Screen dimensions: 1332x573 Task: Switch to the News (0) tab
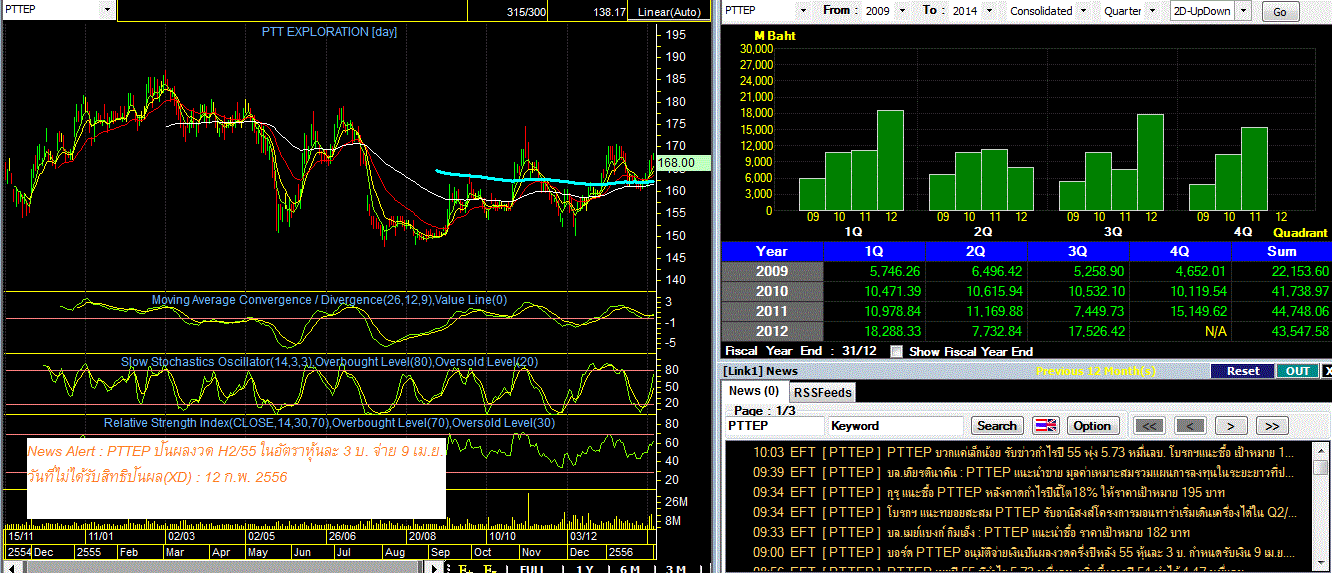[x=754, y=392]
